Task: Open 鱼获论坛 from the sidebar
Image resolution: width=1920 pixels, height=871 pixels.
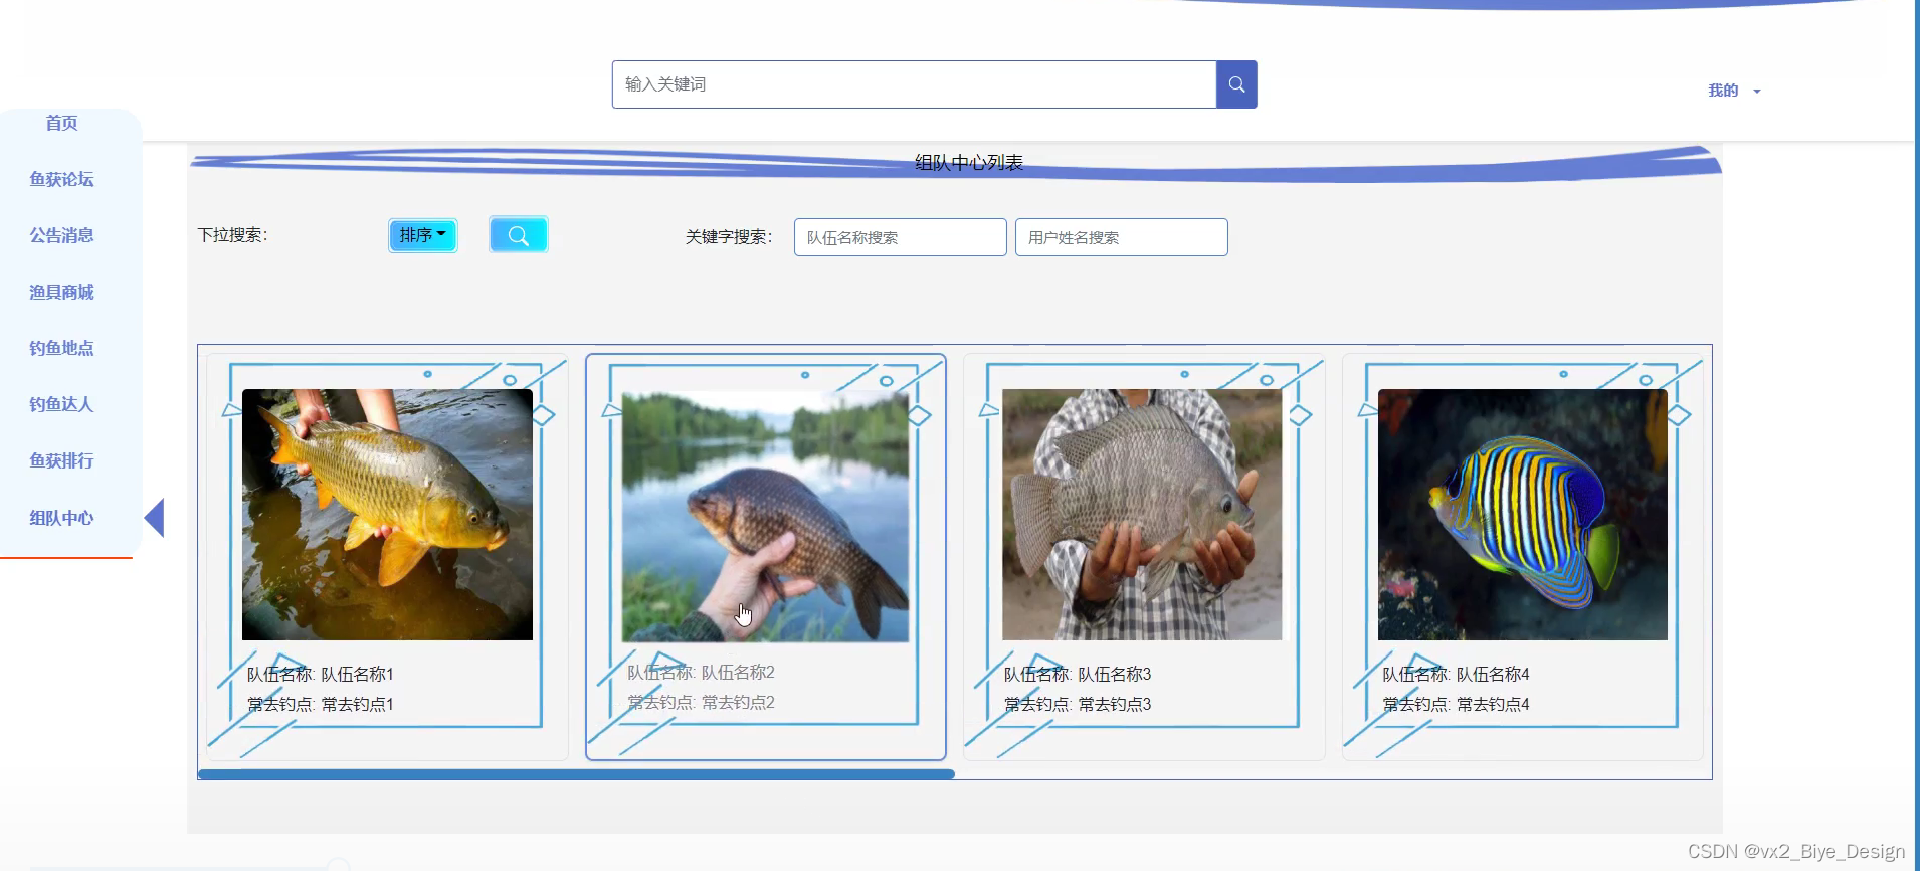Action: [61, 179]
